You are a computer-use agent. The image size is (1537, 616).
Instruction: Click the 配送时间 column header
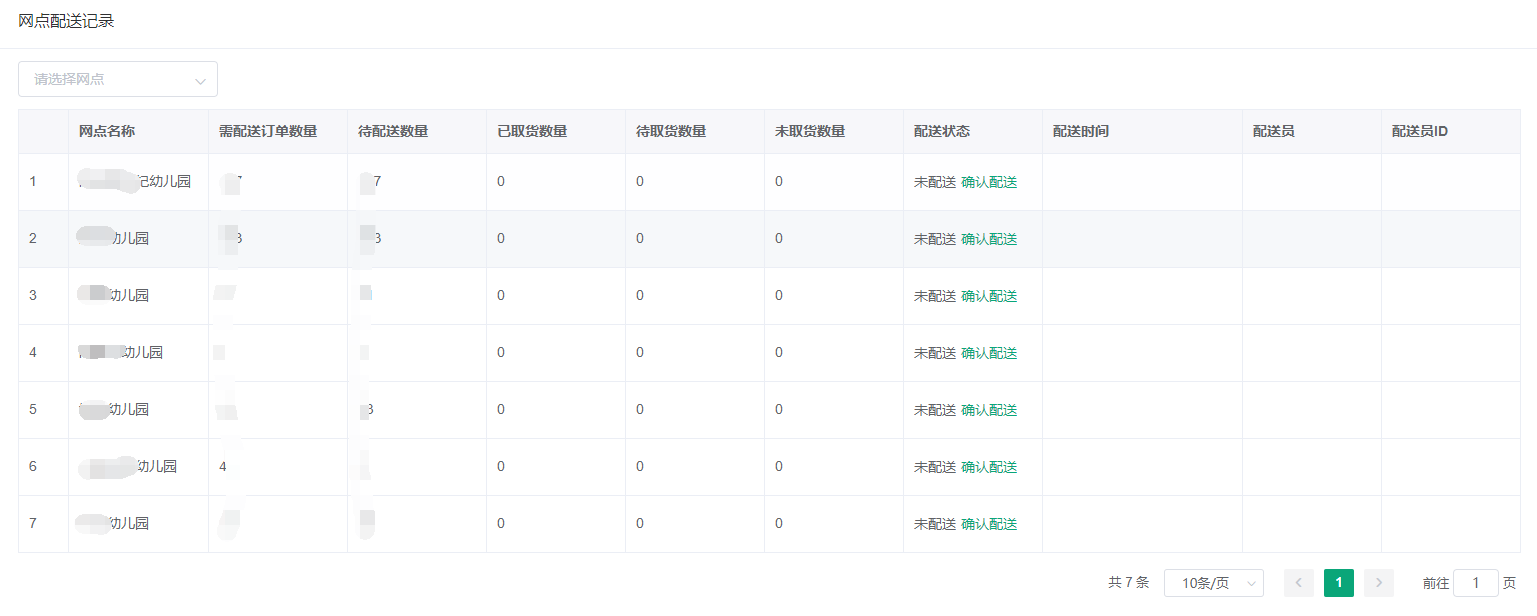pyautogui.click(x=1081, y=132)
